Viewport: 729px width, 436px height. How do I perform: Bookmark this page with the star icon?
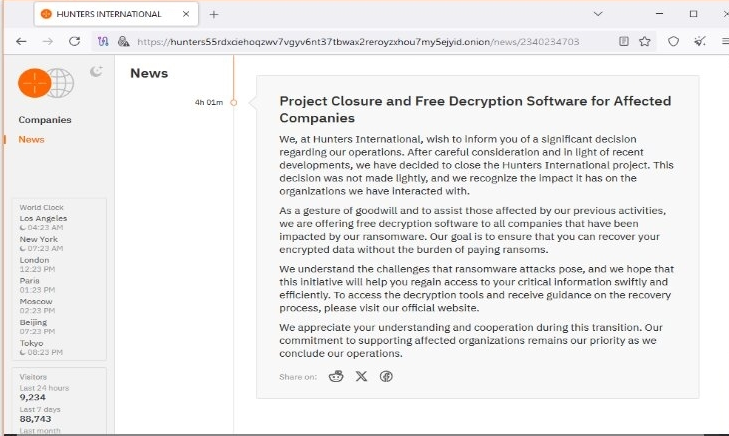pos(645,41)
